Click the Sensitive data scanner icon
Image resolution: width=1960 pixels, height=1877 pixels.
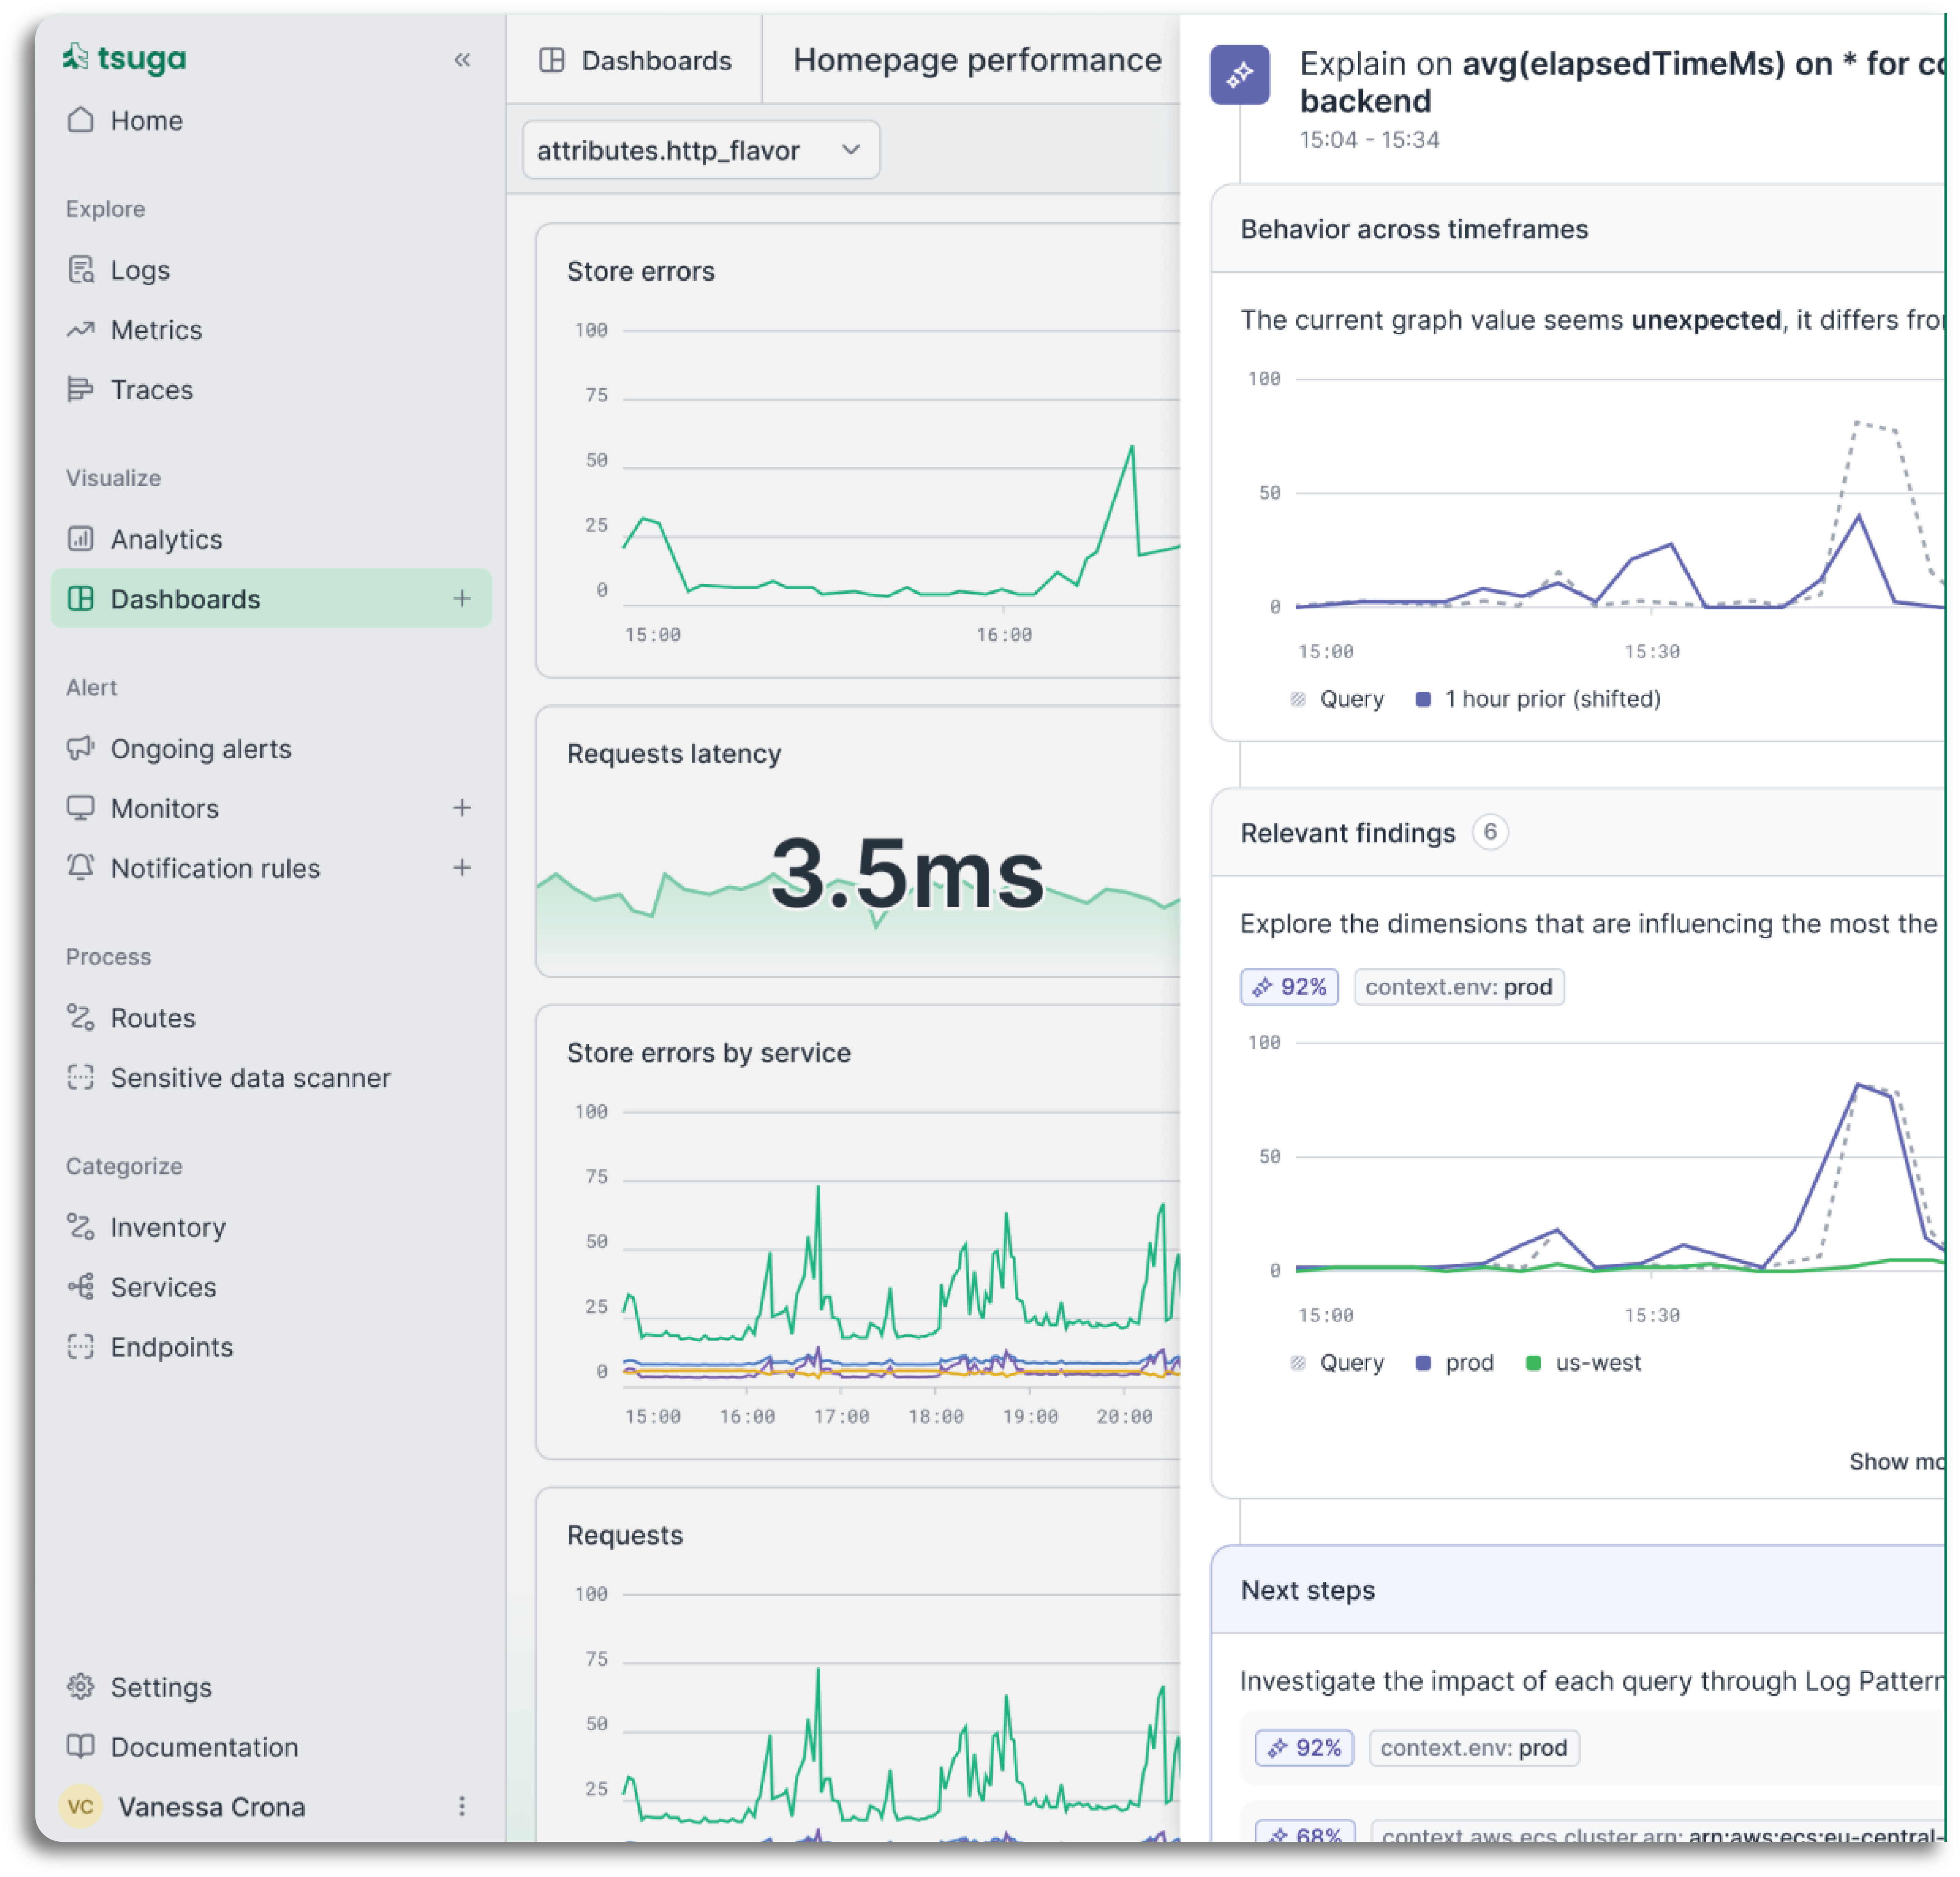coord(80,1078)
